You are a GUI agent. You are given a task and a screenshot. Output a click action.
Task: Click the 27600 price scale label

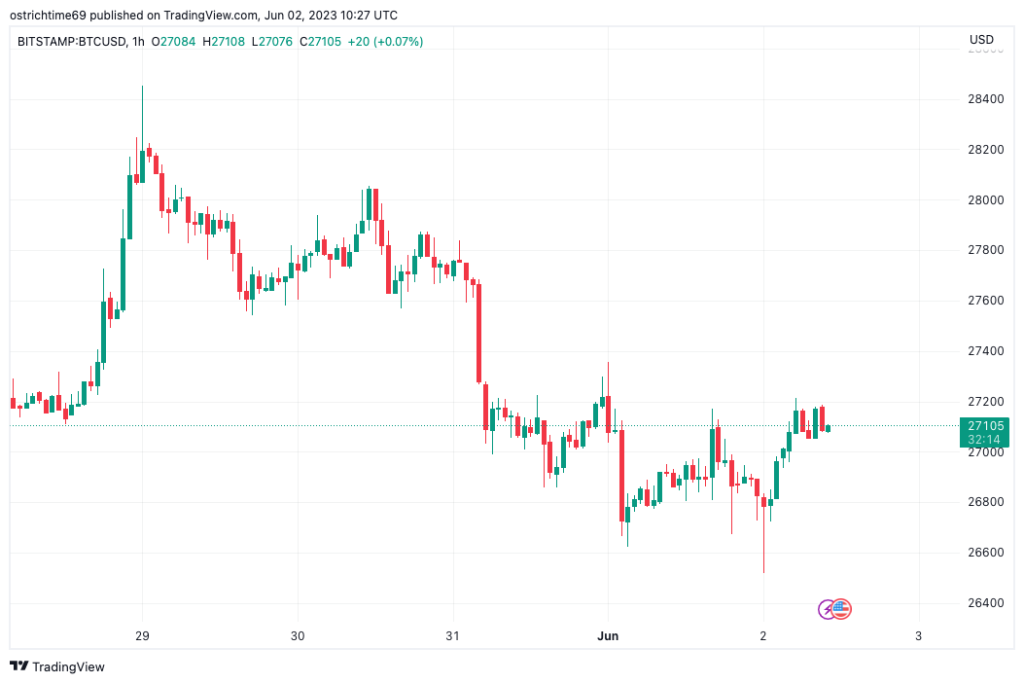click(982, 301)
